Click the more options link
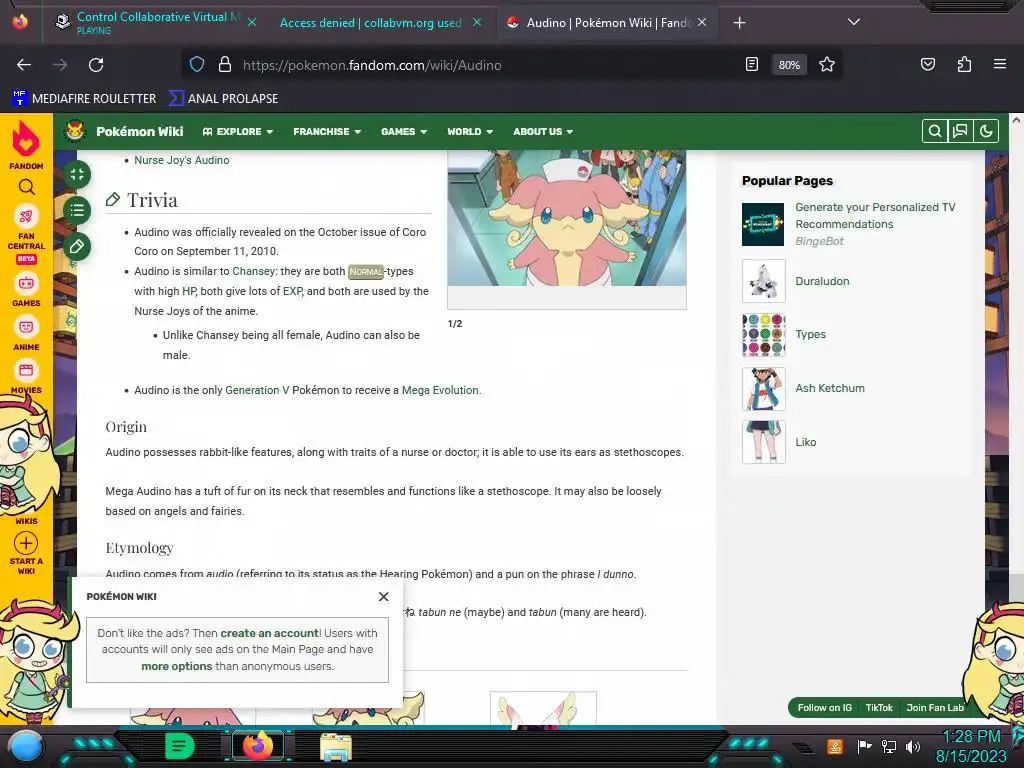1024x768 pixels. tap(177, 666)
